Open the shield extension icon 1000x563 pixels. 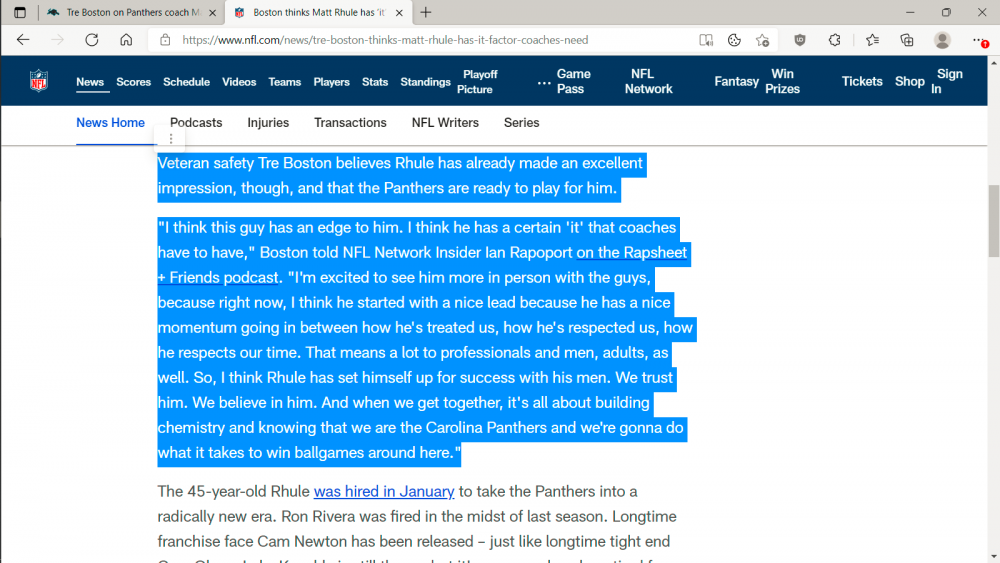tap(800, 40)
